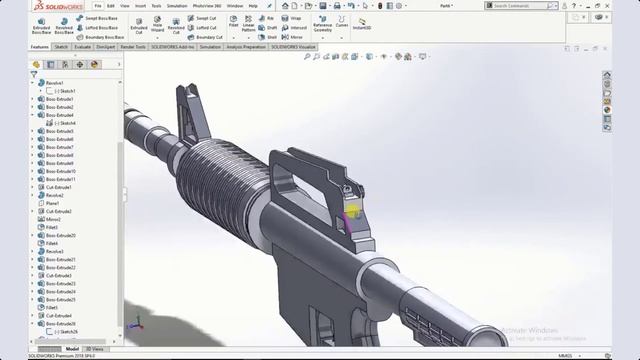
Task: Open the PhotoView 360 menu
Action: [207, 6]
